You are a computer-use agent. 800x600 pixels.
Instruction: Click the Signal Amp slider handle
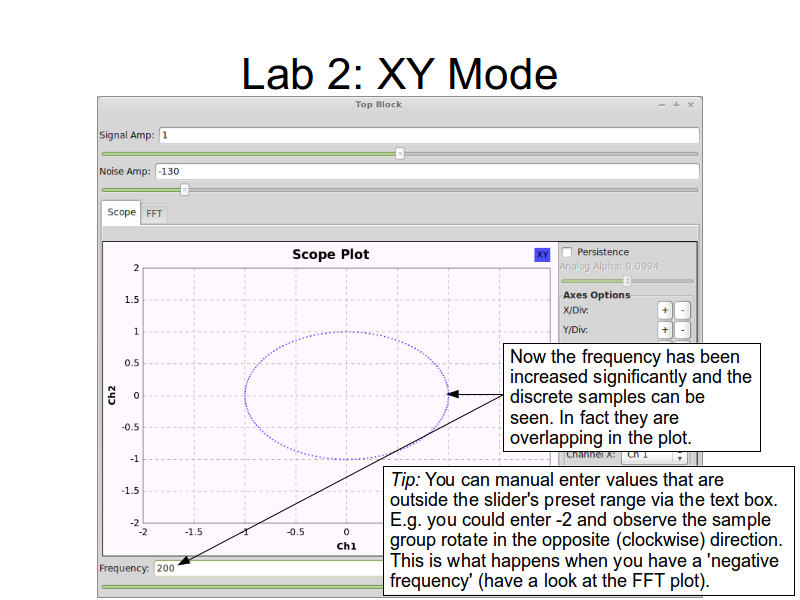(x=399, y=153)
